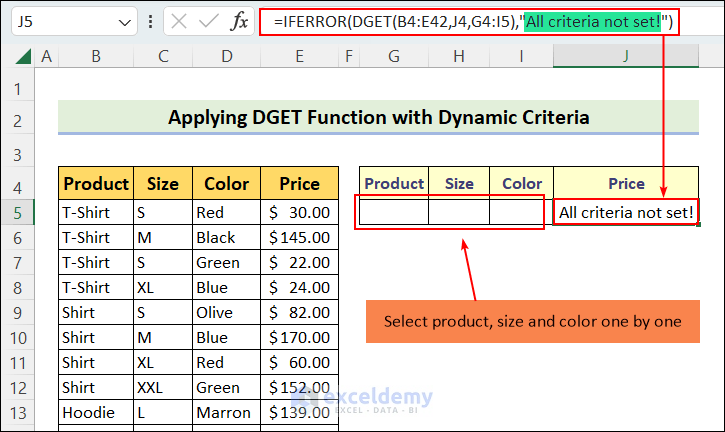
Task: Select column B header
Action: pos(96,56)
